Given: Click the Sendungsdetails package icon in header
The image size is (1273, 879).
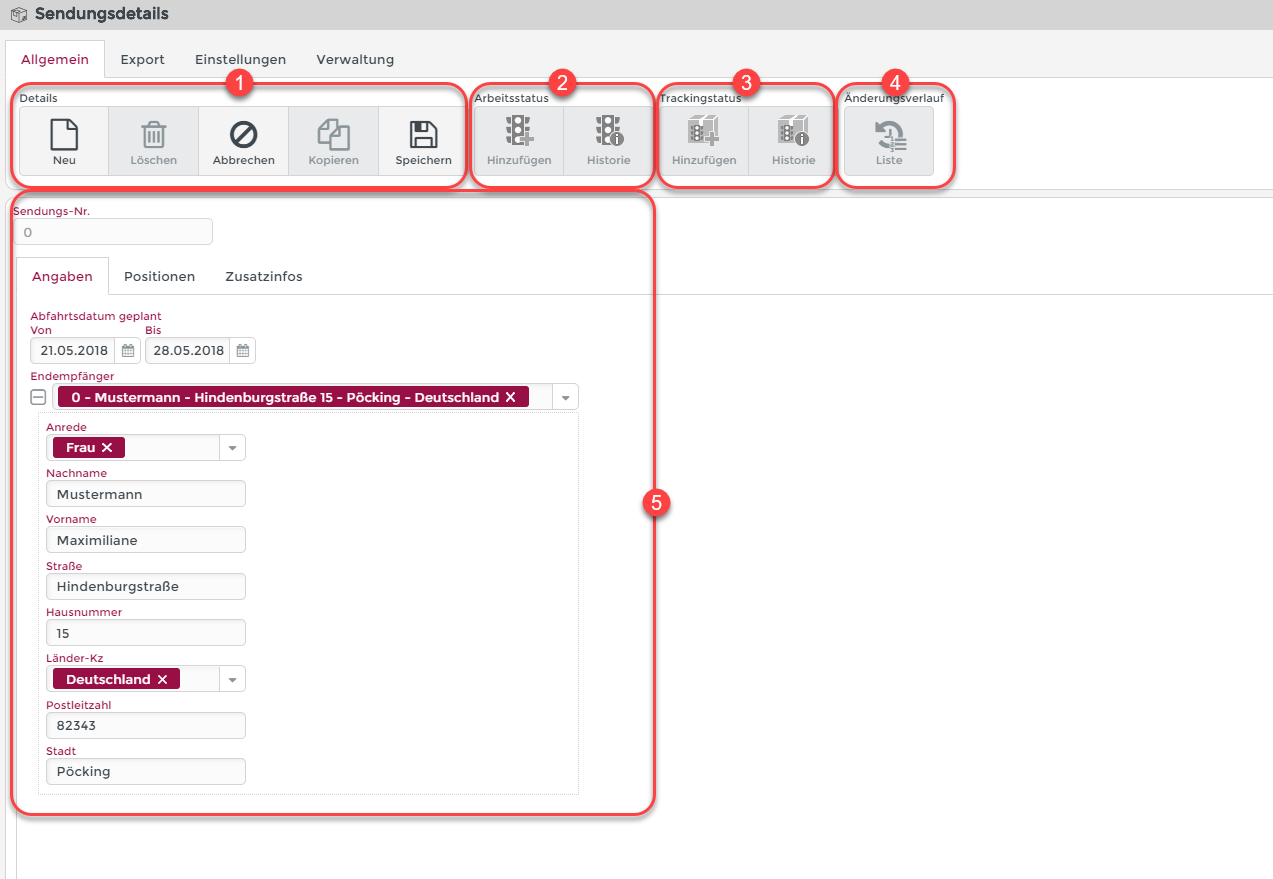Looking at the screenshot, I should coord(19,14).
